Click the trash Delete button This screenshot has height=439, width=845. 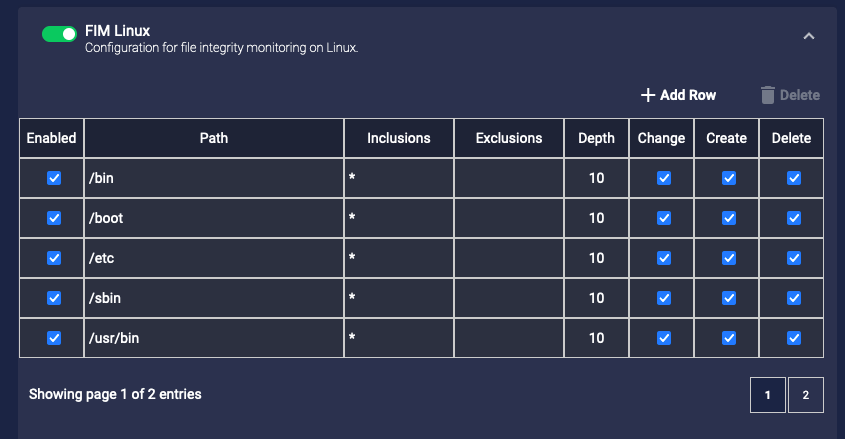tap(790, 95)
